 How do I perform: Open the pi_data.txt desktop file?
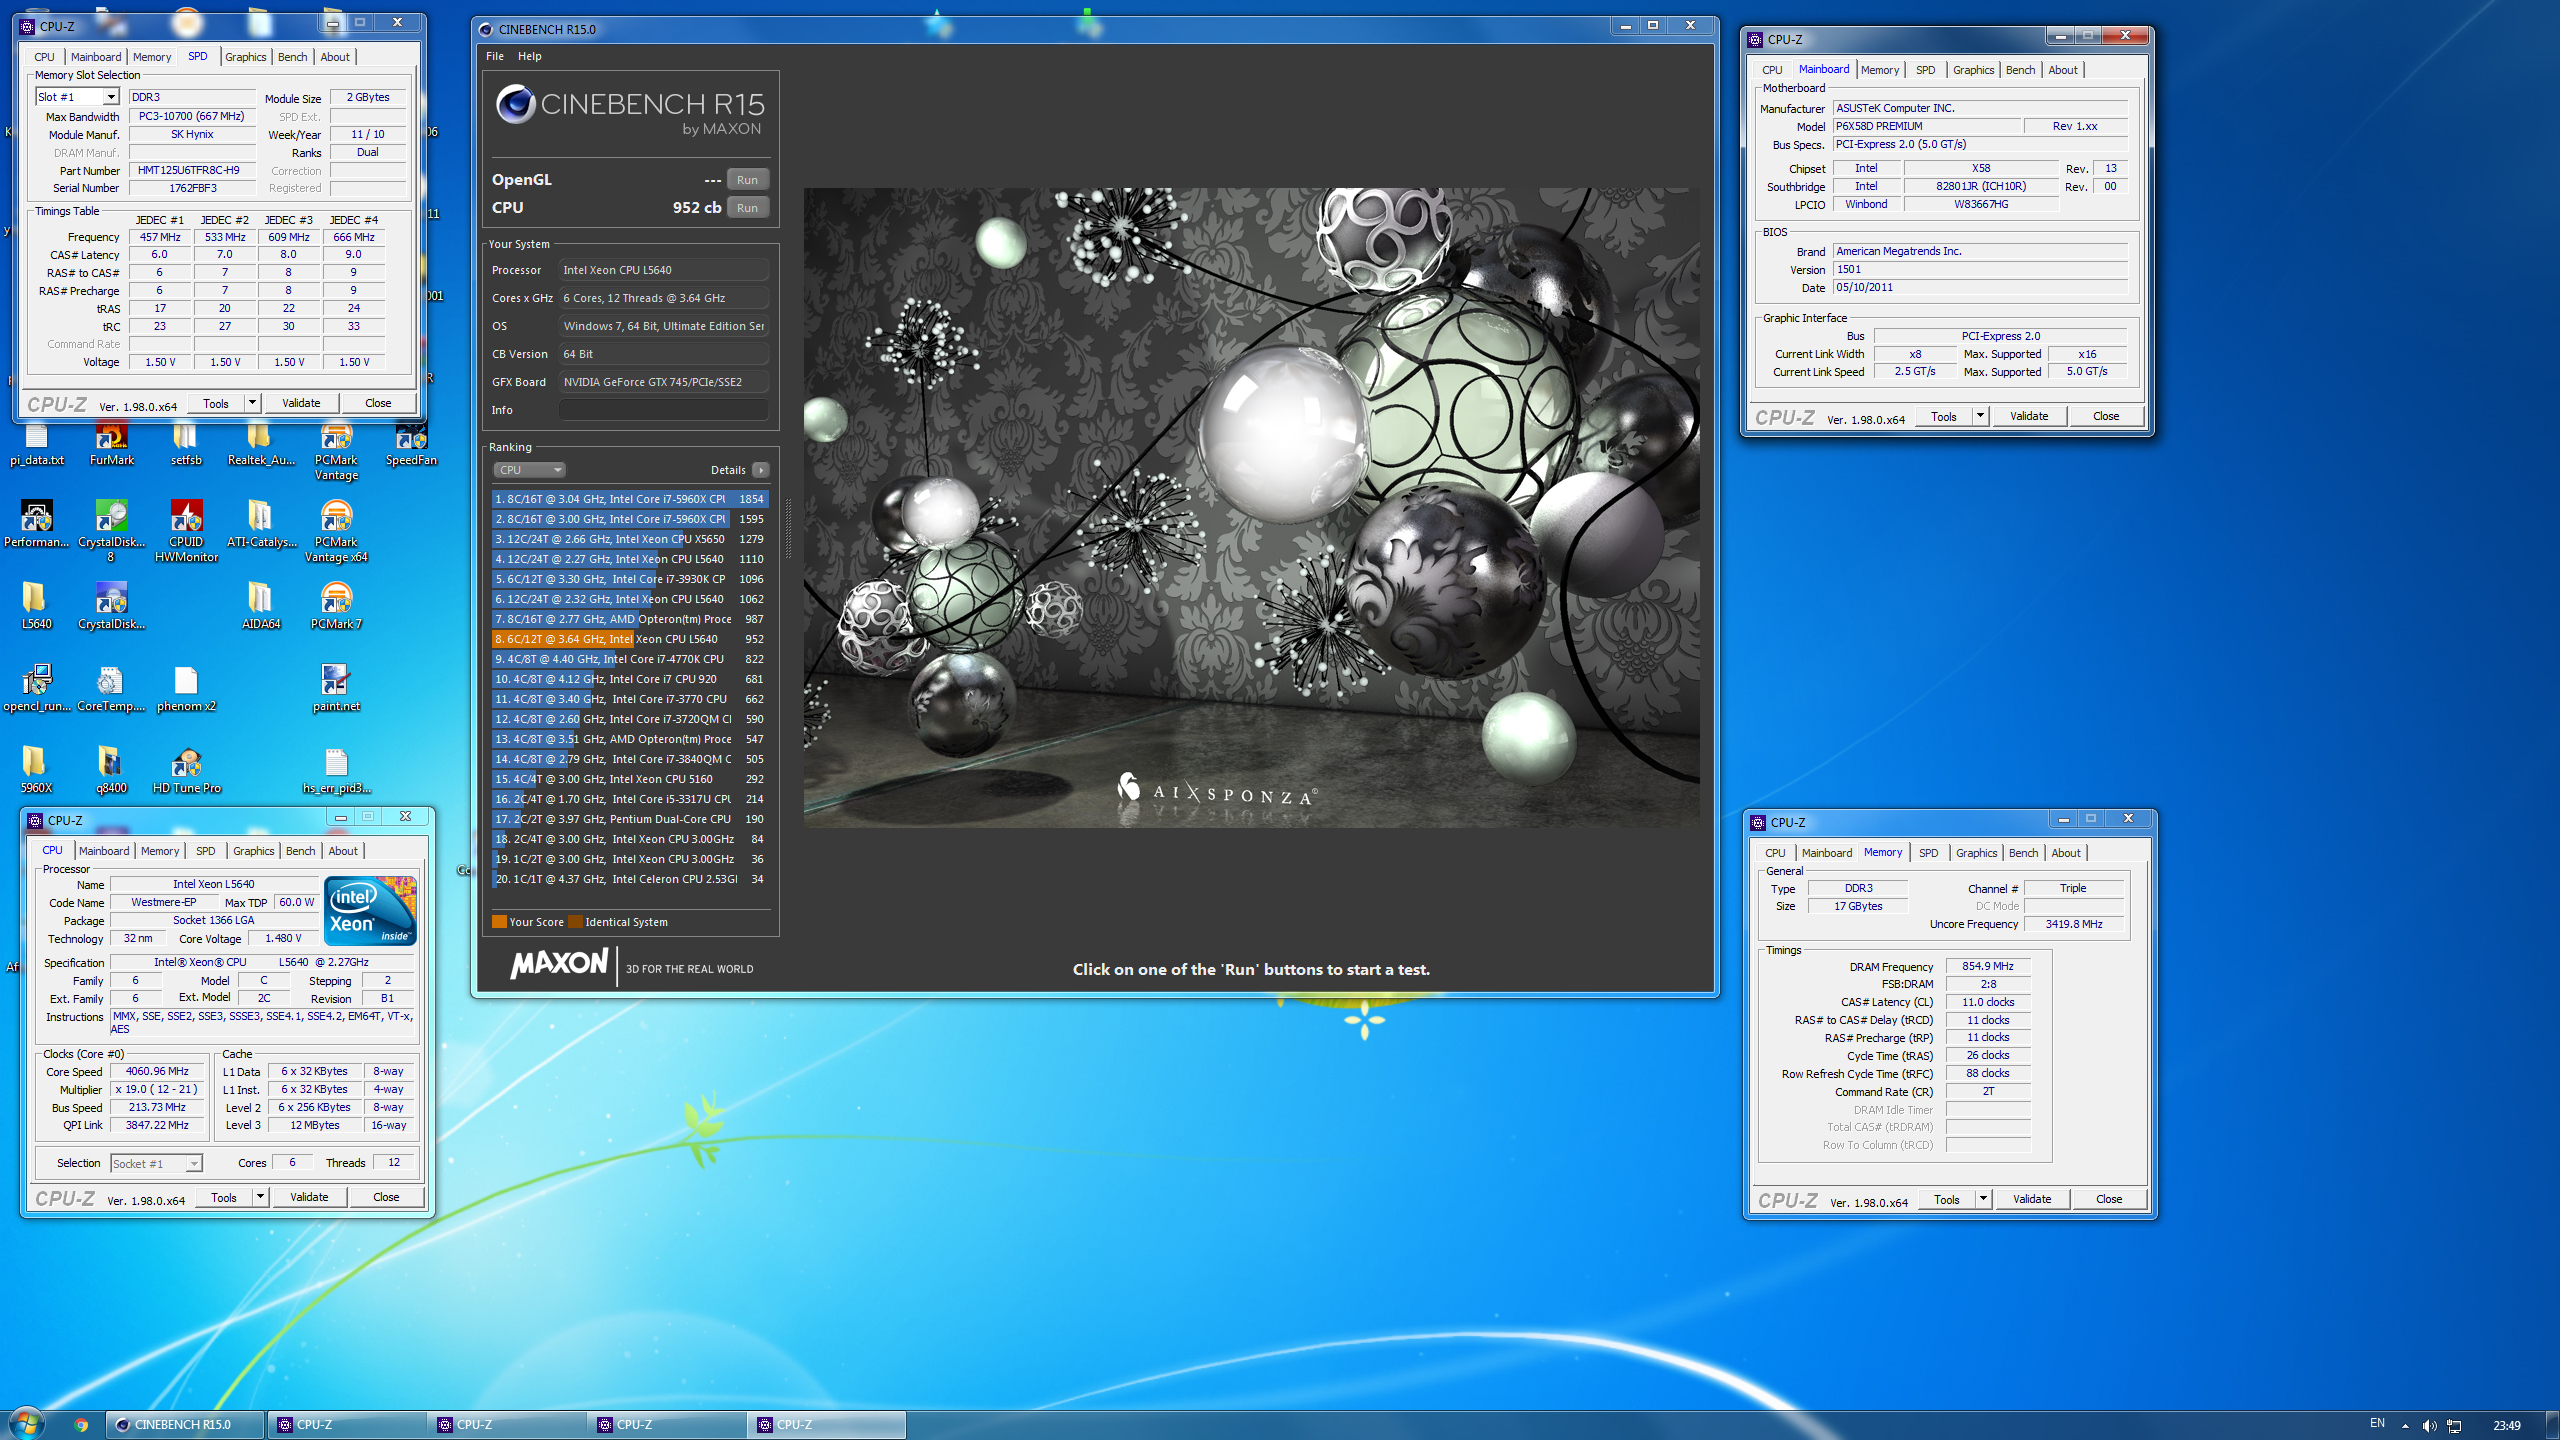tap(37, 446)
